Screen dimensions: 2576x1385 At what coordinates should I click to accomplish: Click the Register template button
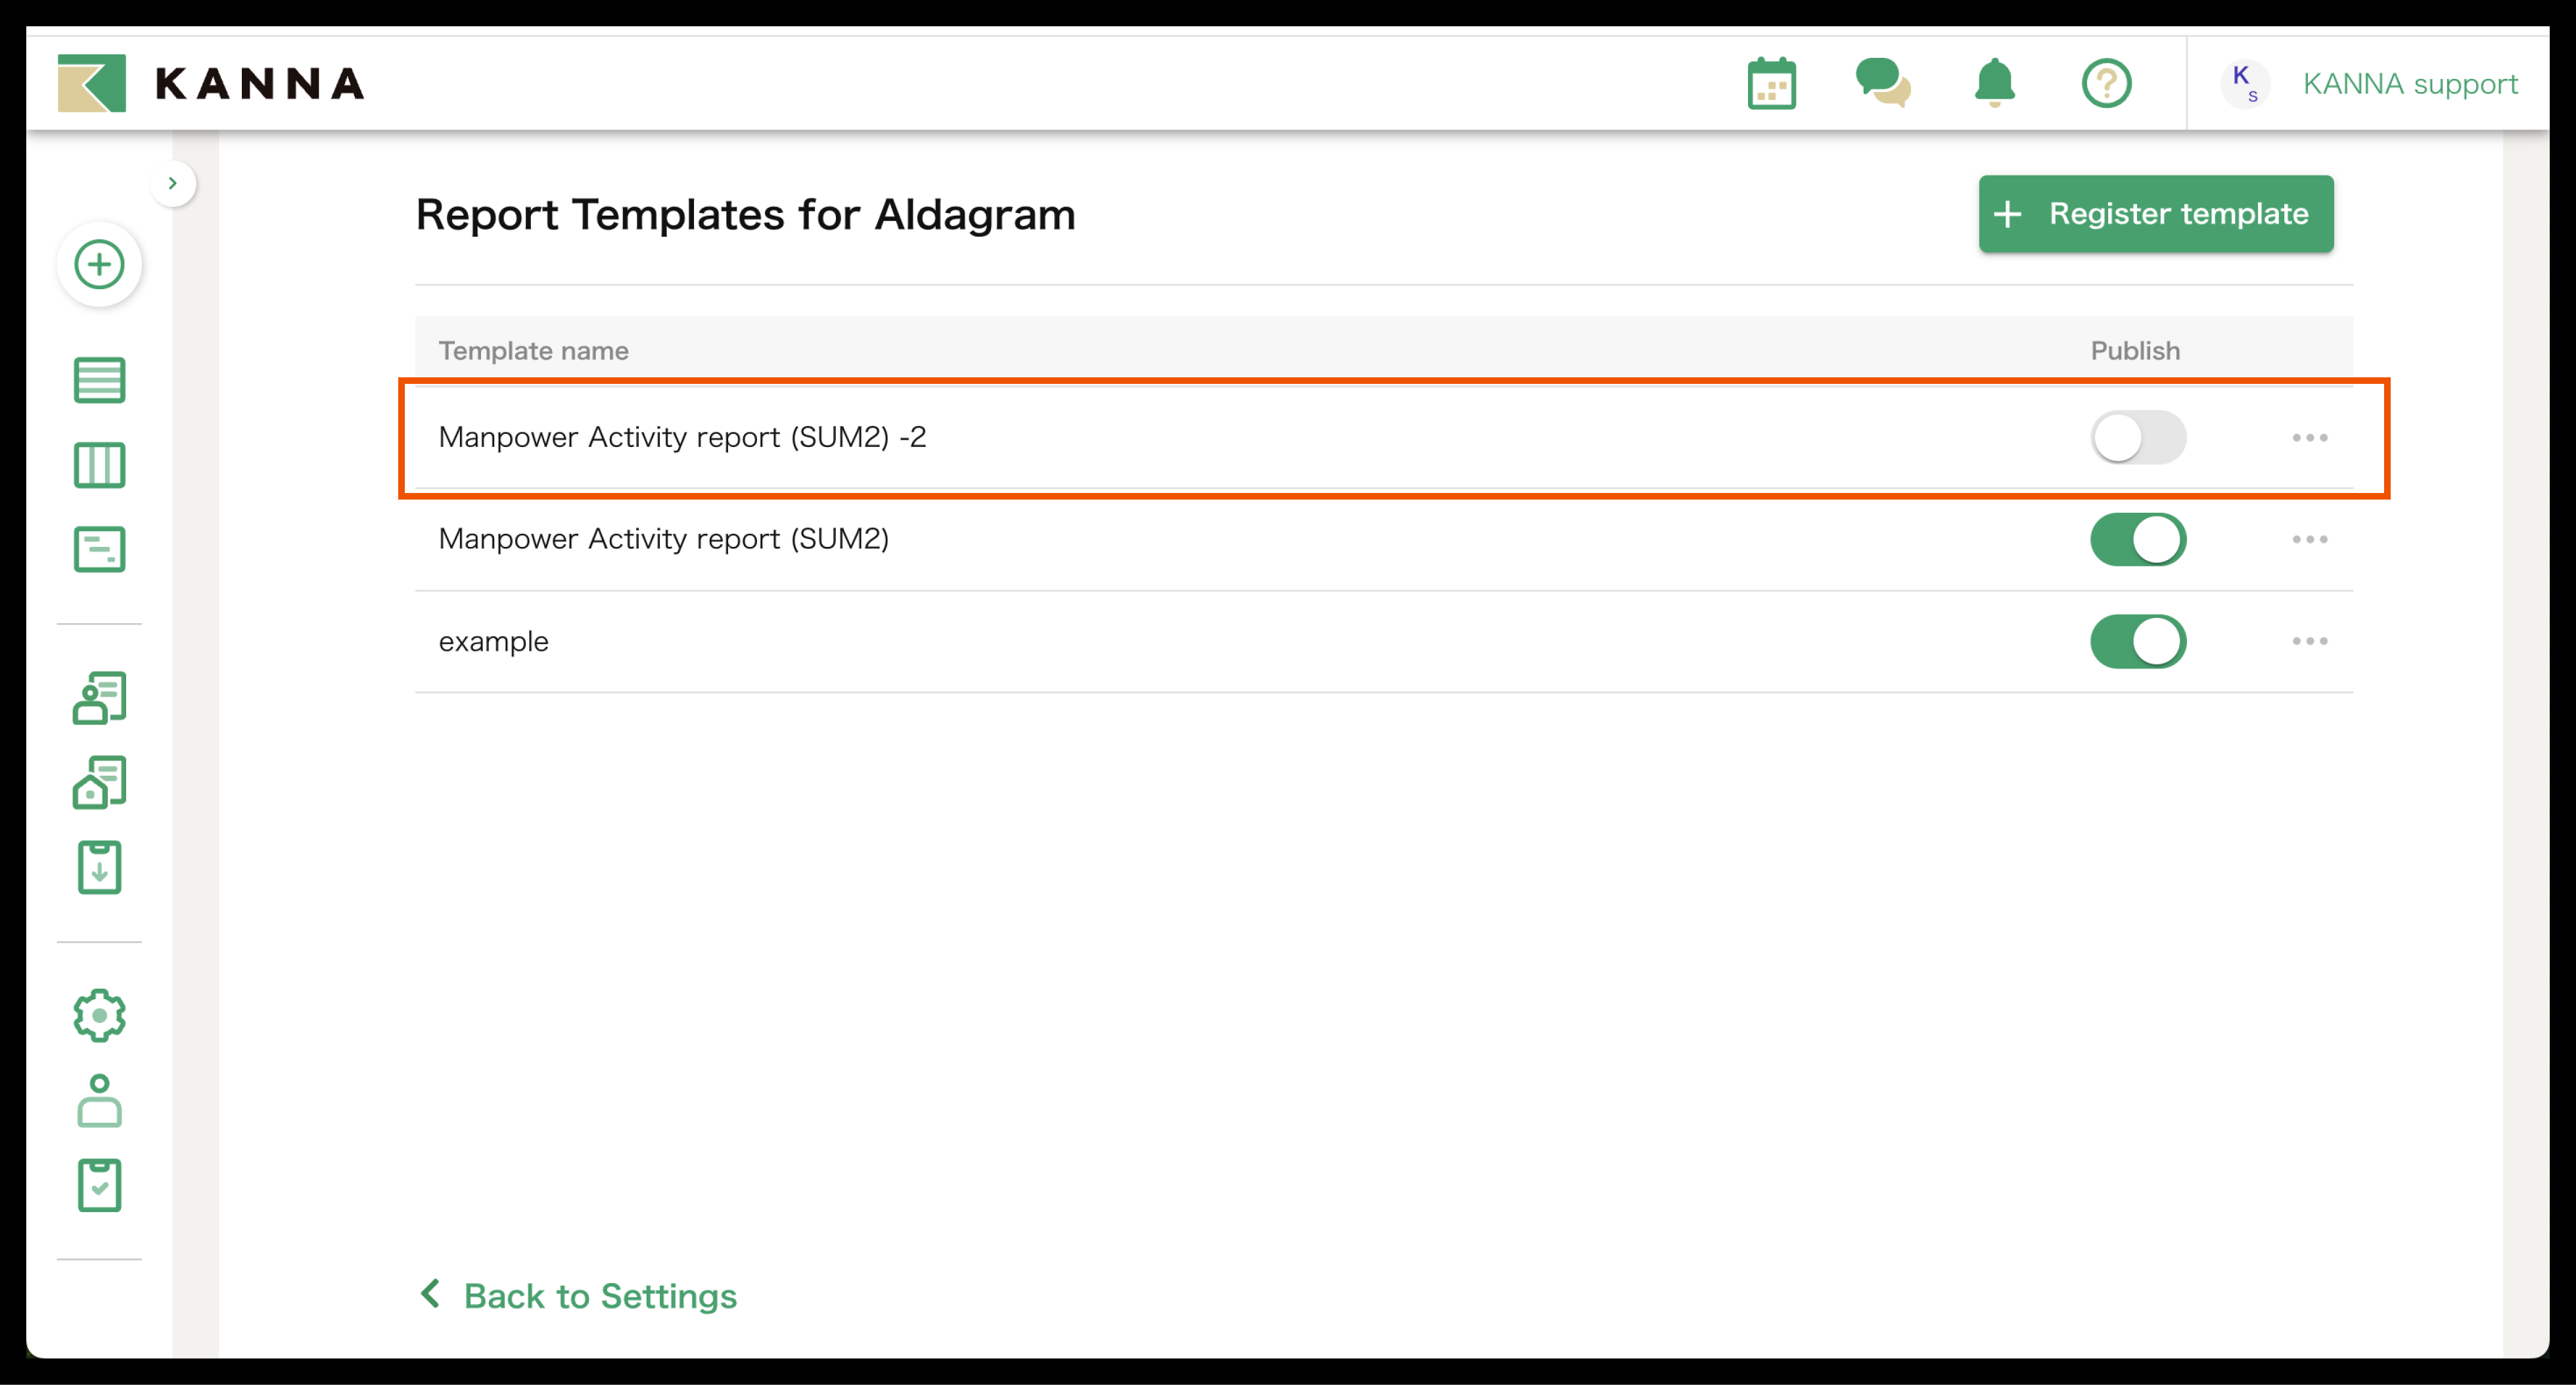[x=2155, y=214]
